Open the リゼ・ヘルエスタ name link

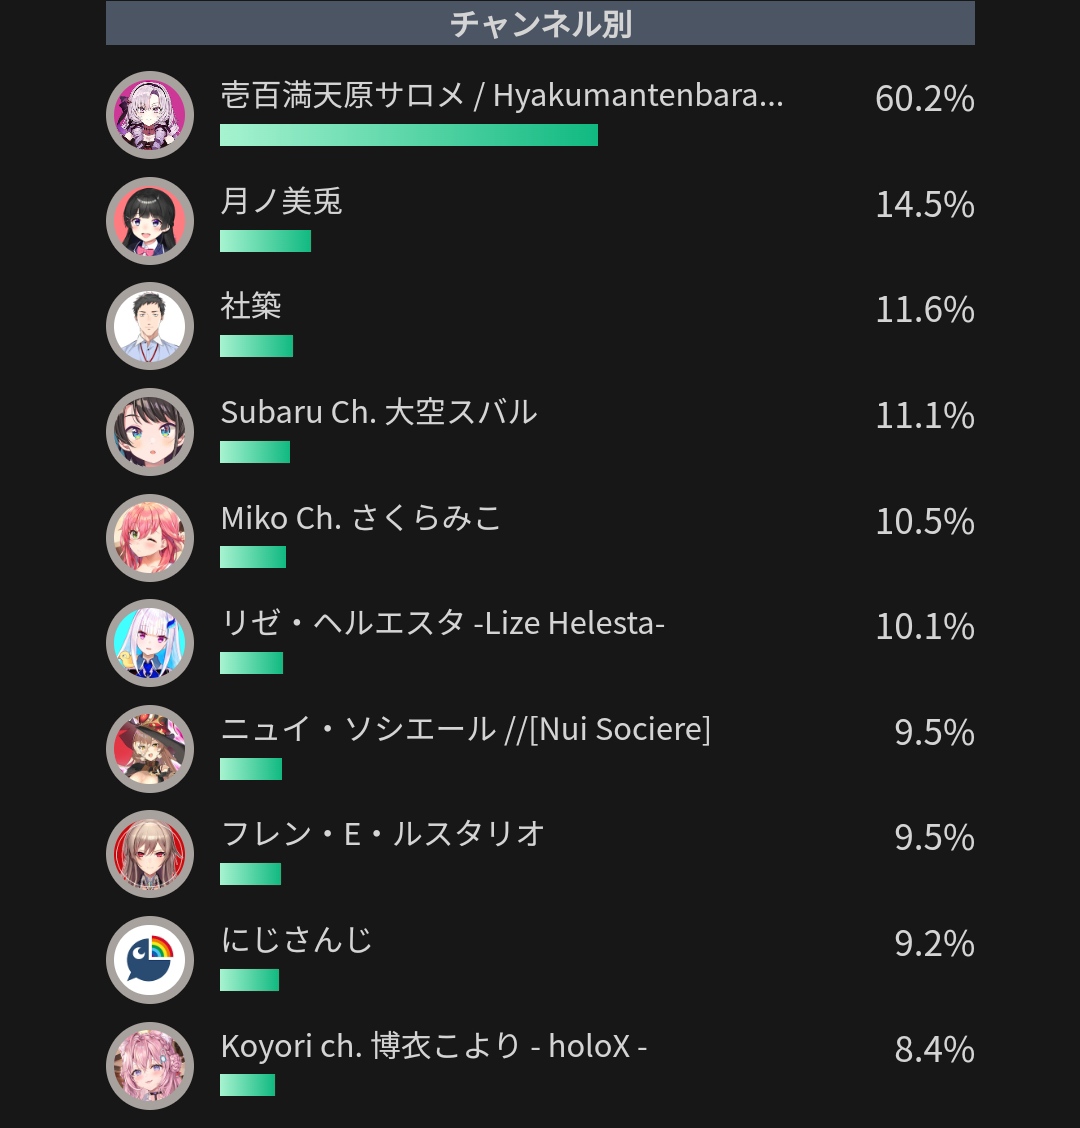pyautogui.click(x=442, y=623)
